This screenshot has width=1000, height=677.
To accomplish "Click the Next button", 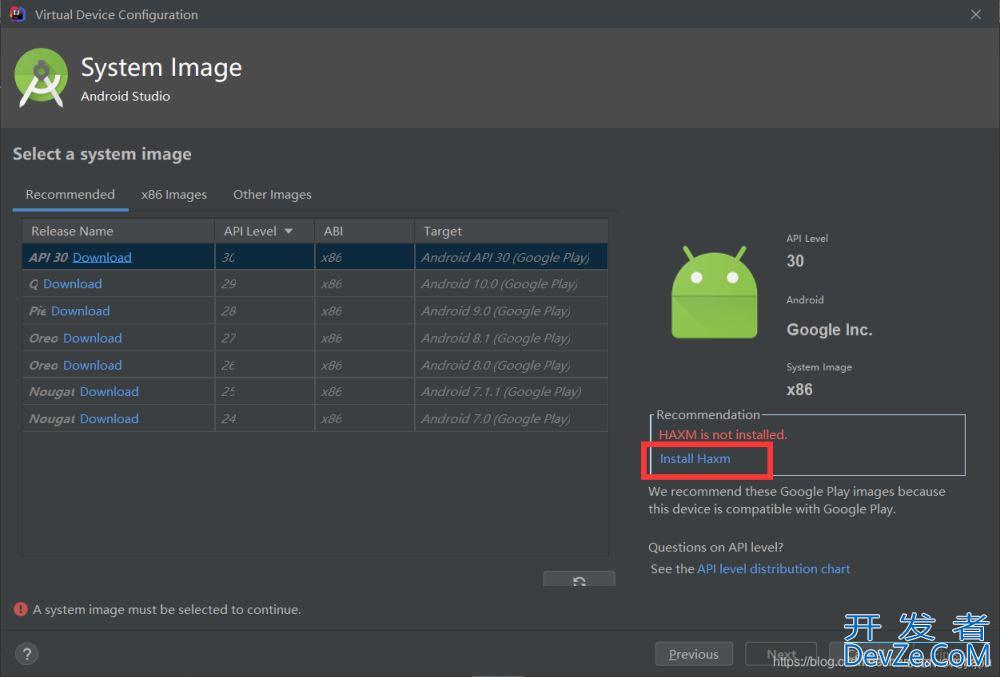I will pos(781,654).
